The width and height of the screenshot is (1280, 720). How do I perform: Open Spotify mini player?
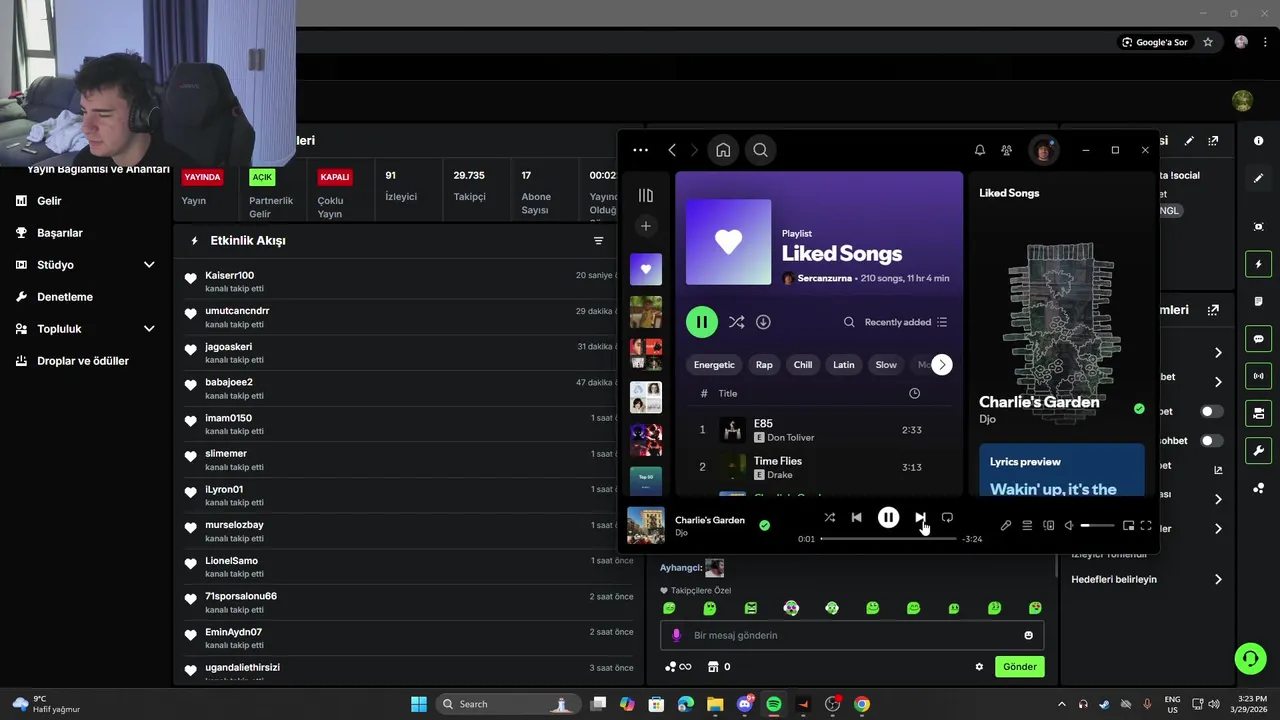coord(1129,525)
